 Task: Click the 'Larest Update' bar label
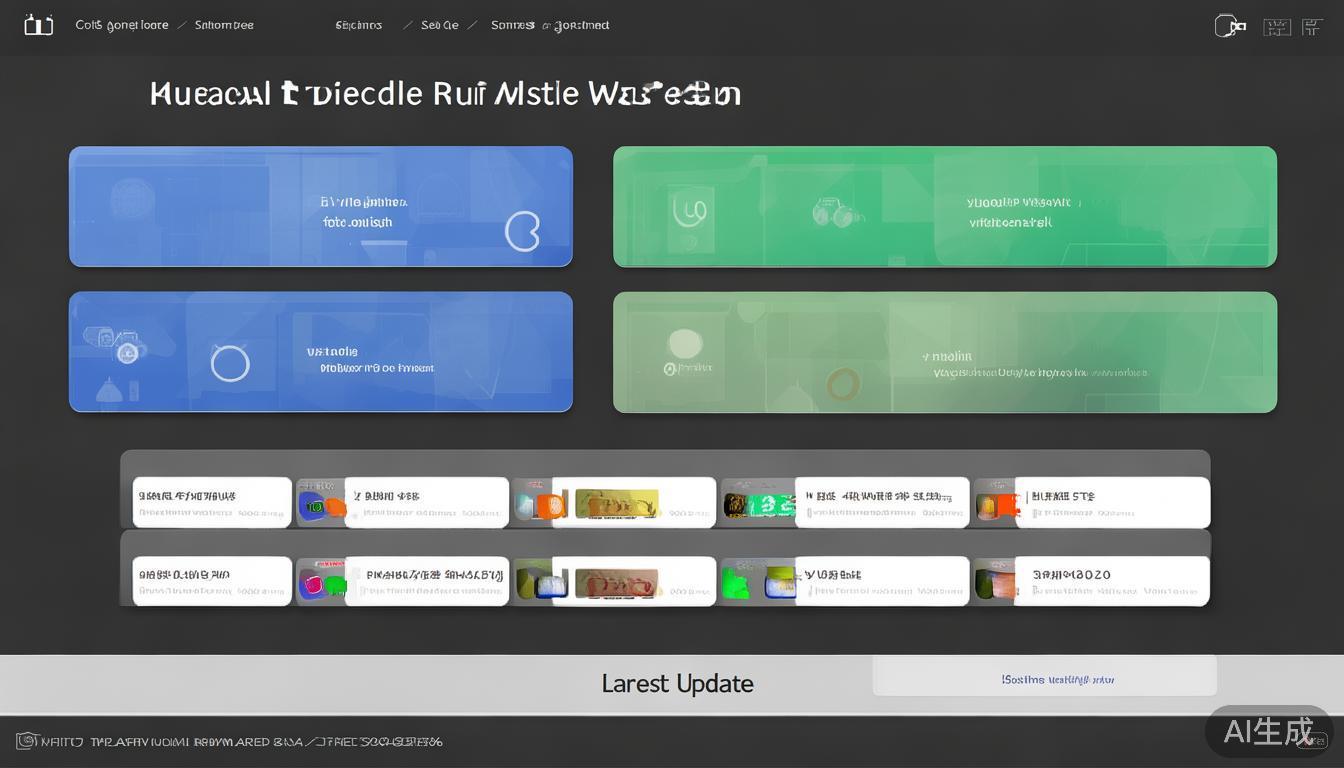[x=677, y=684]
